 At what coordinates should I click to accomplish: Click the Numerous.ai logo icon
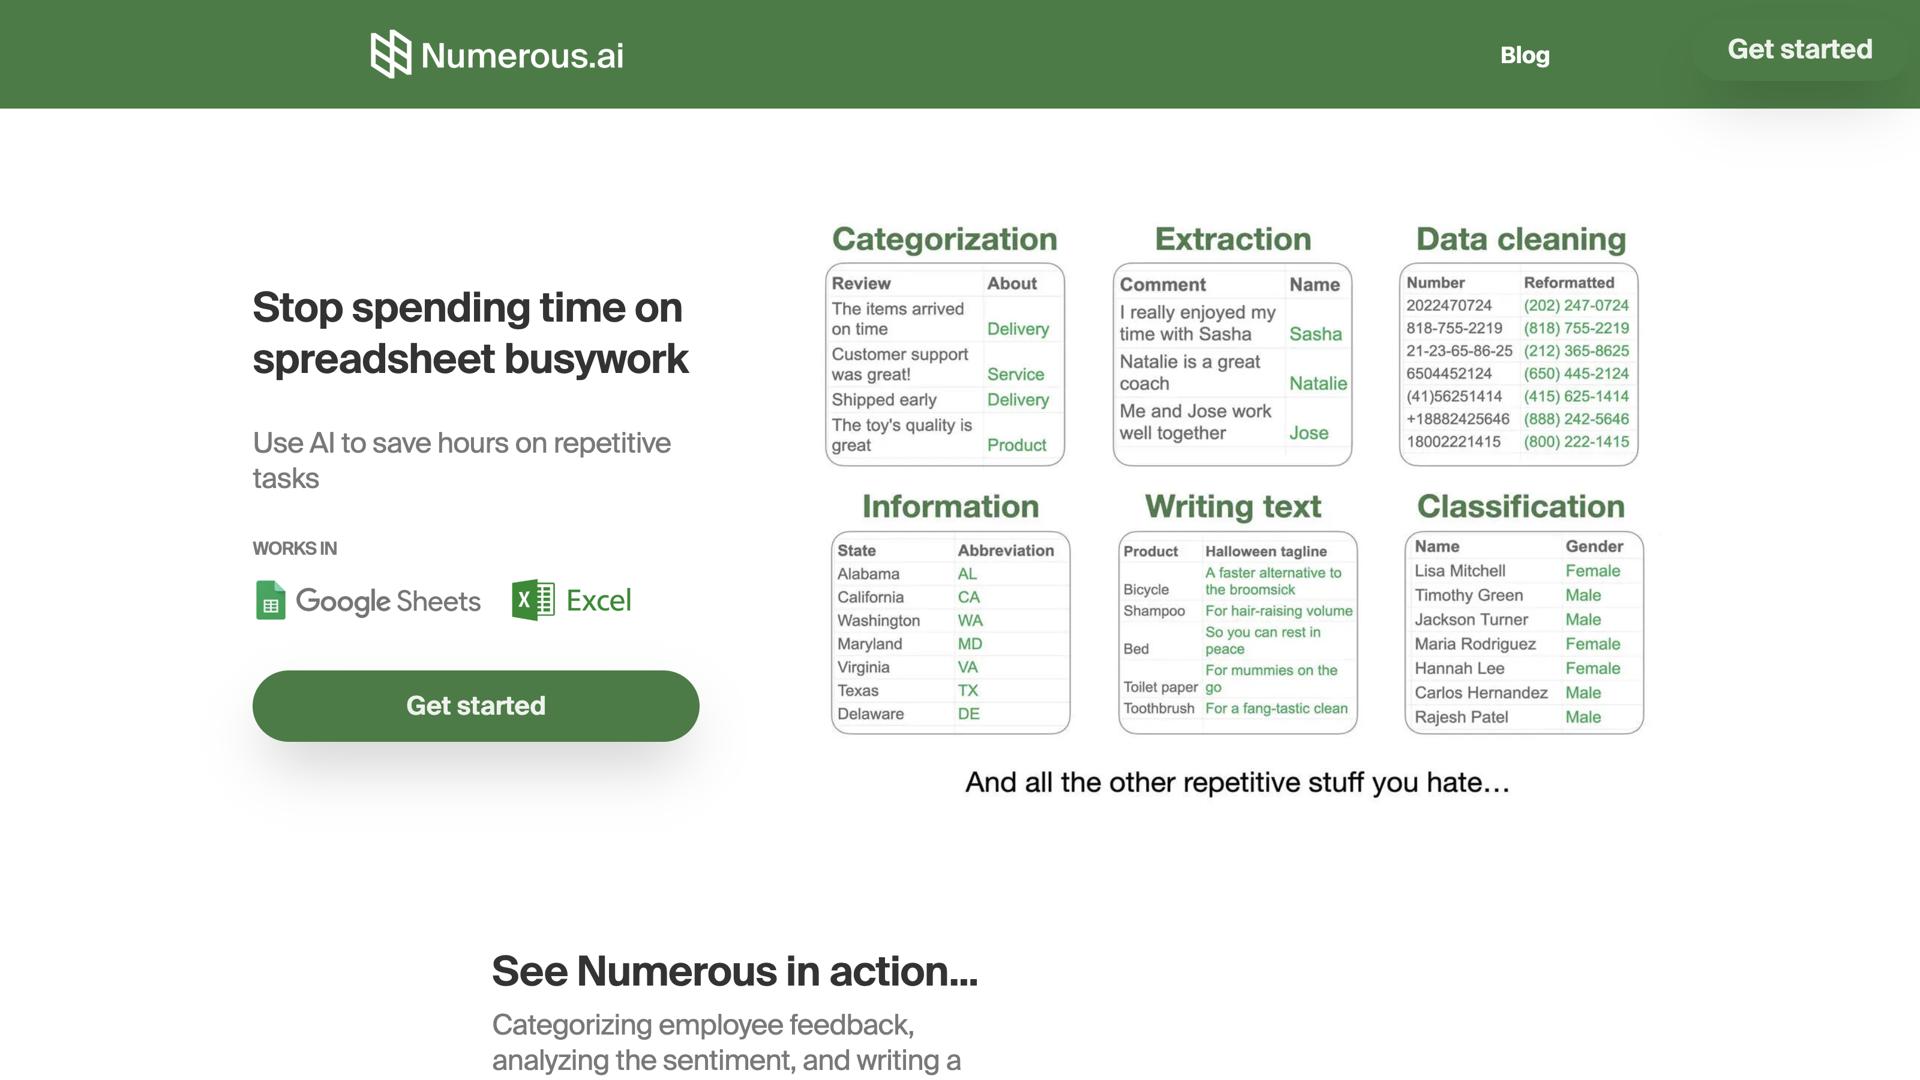[390, 54]
